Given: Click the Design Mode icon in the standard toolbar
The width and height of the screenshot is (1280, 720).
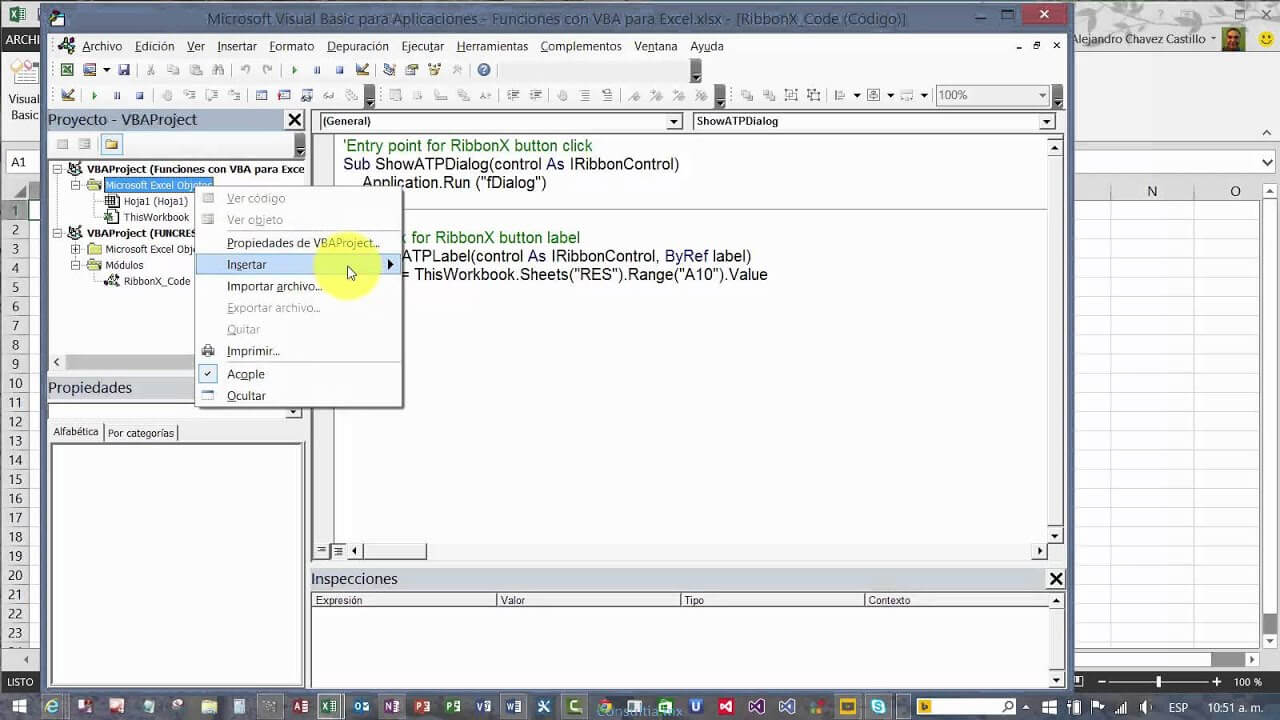Looking at the screenshot, I should [362, 70].
